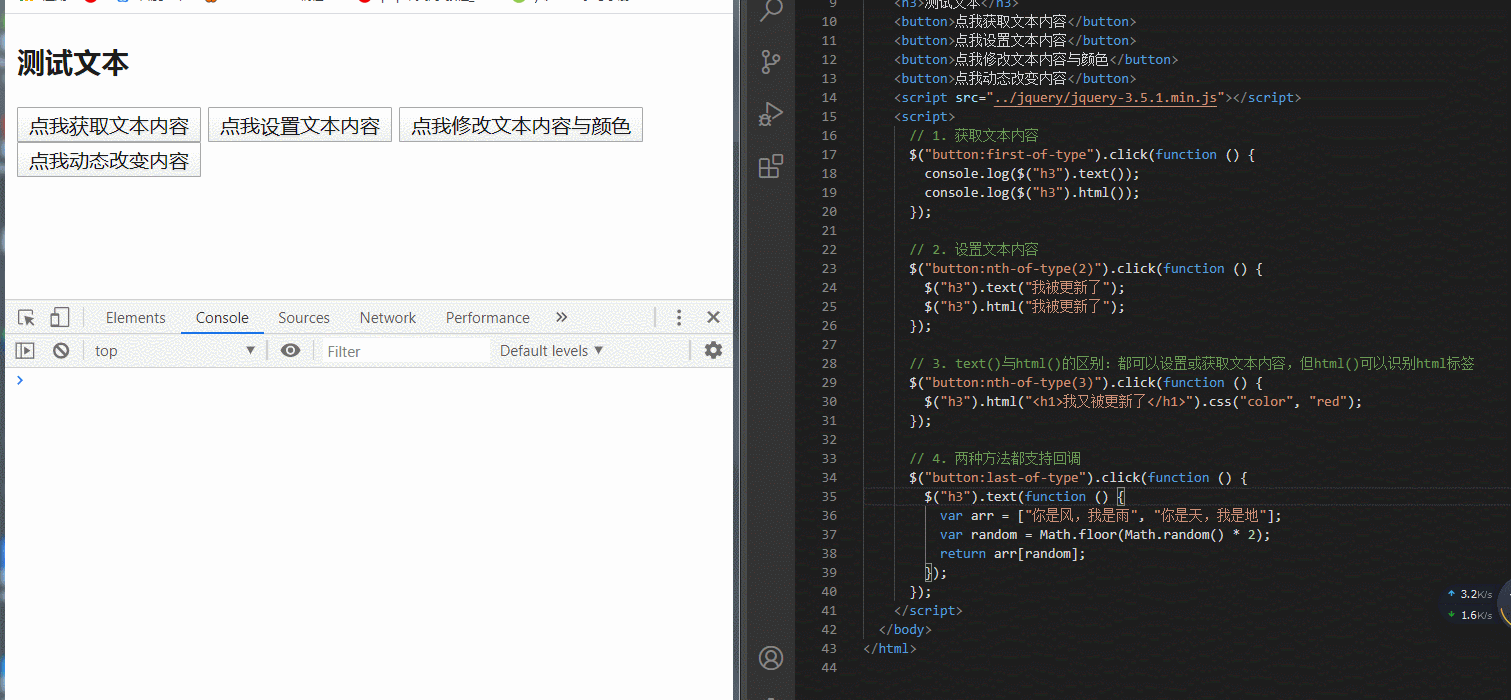Screen dimensions: 1511x700
Task: Click the 点我获取文本内容 button
Action: pos(109,125)
